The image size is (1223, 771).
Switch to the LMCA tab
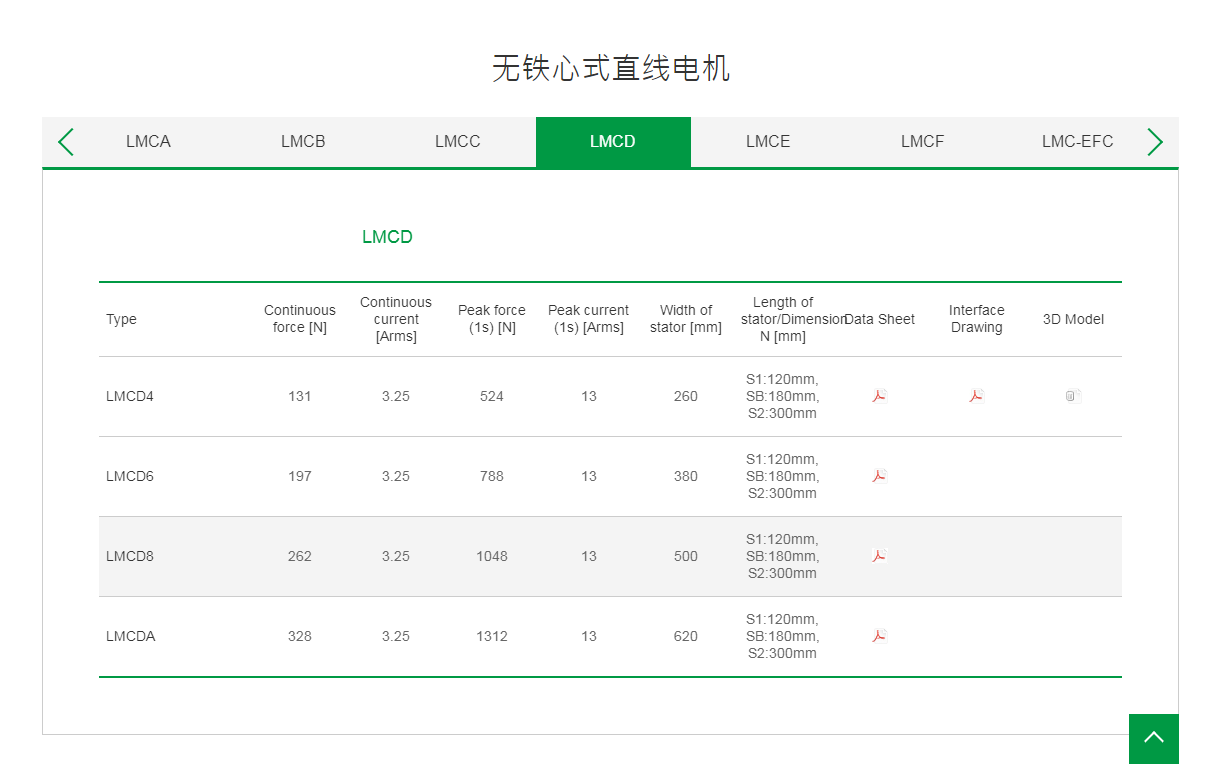pos(148,142)
